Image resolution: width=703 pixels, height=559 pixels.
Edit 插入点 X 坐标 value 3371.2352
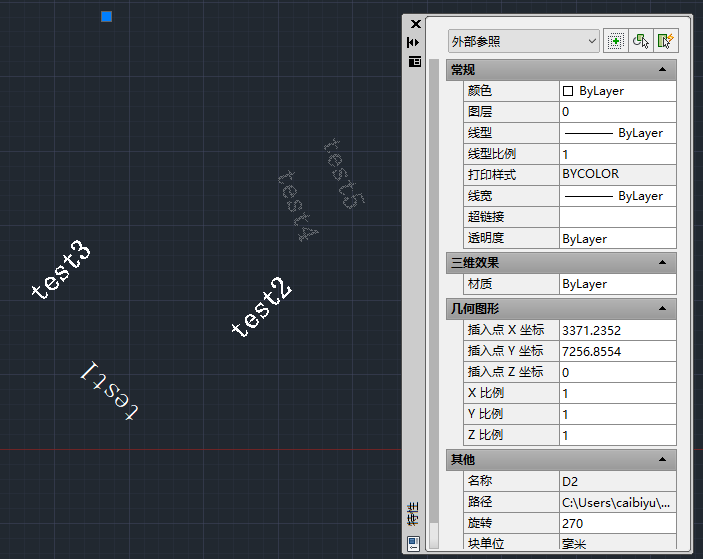617,330
